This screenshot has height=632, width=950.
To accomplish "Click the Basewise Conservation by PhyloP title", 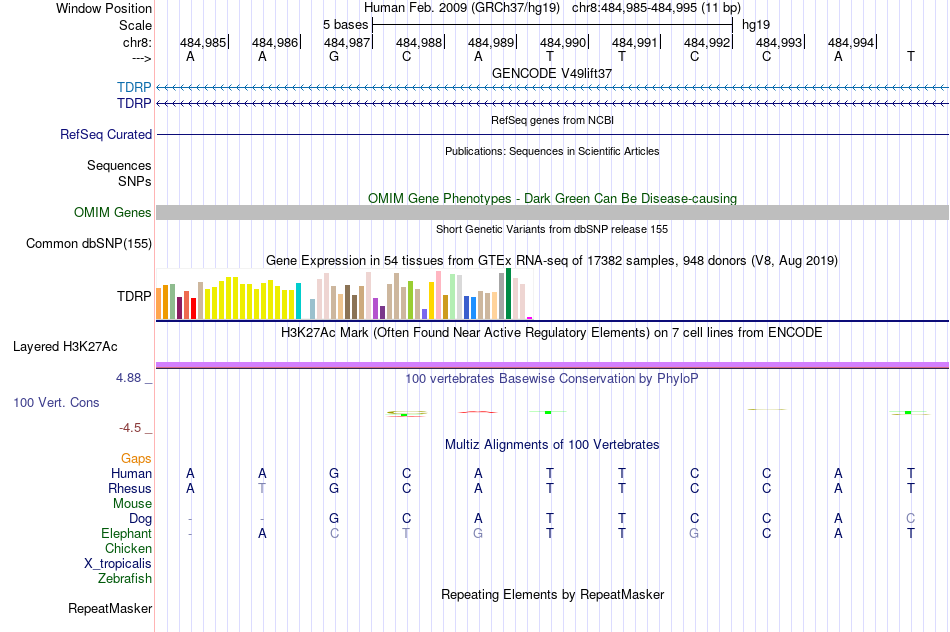I will coord(552,379).
